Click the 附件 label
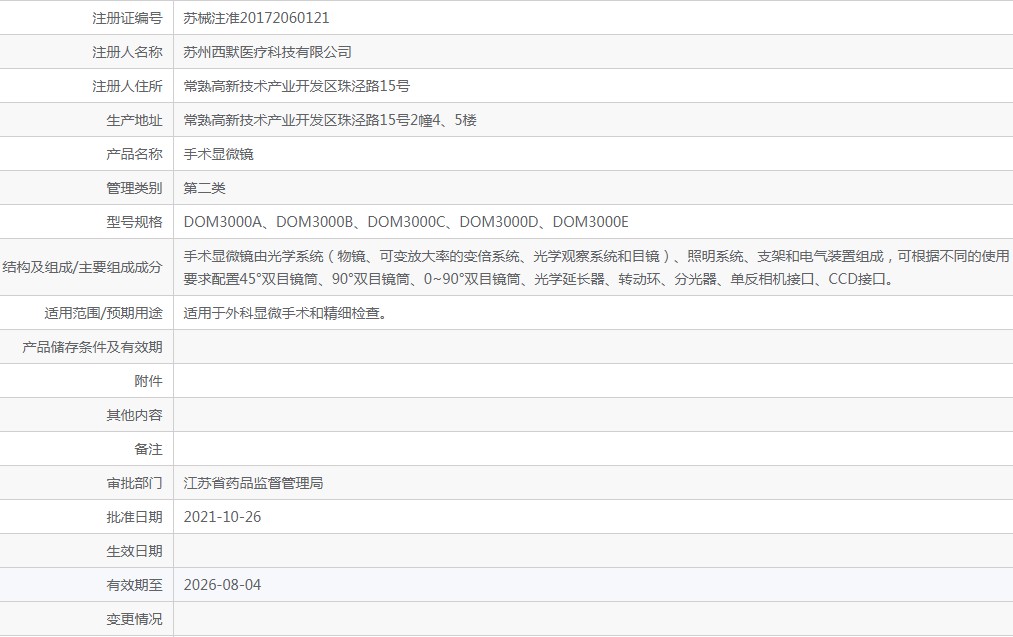 (x=149, y=381)
